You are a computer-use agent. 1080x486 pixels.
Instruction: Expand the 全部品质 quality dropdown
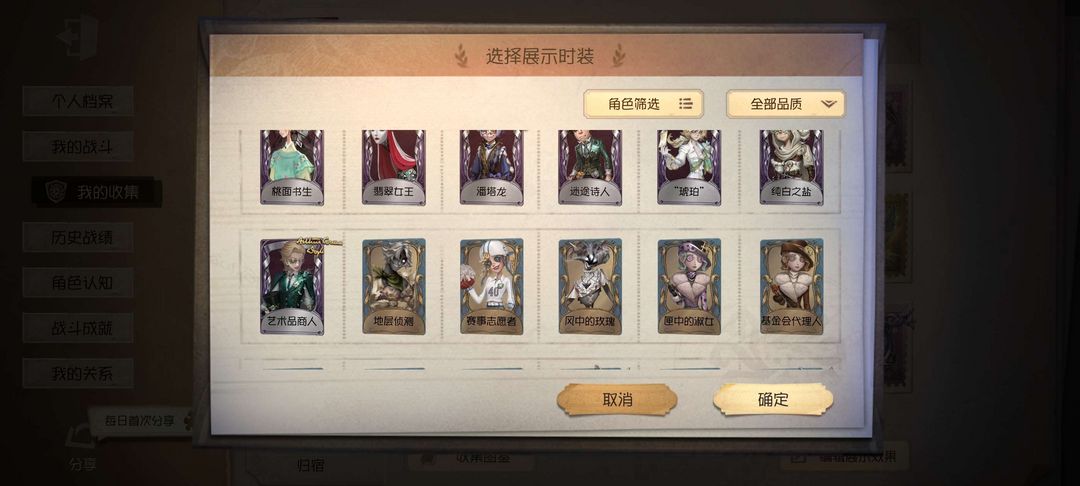coord(786,104)
